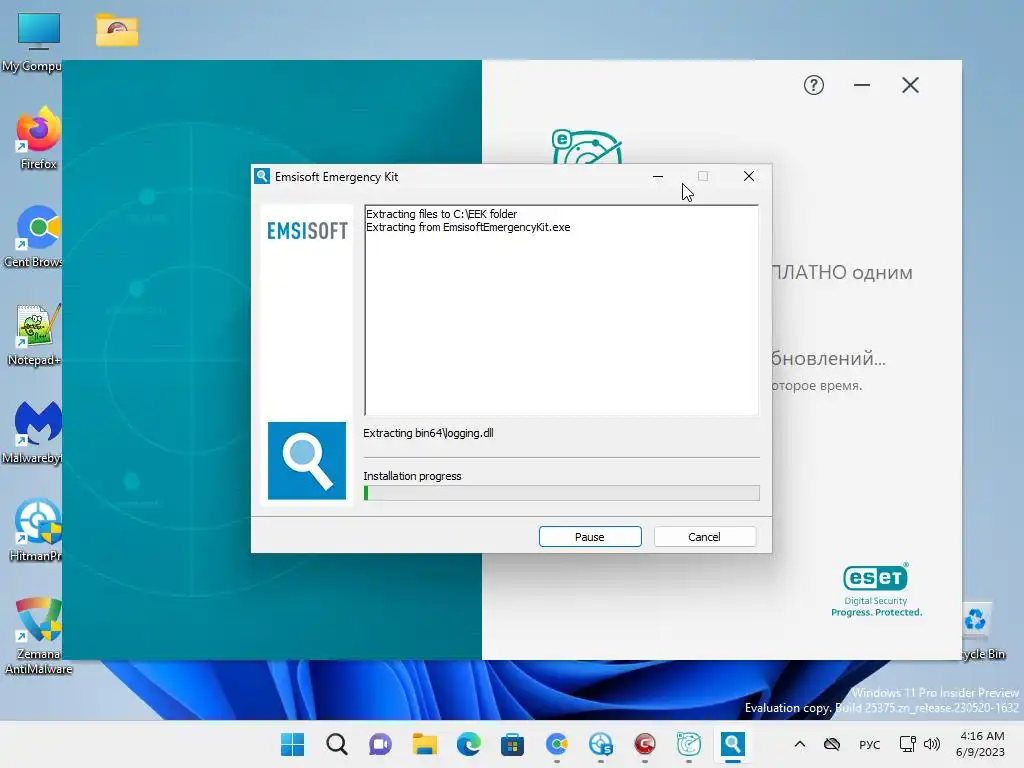Open the Windows Start menu
This screenshot has width=1024, height=768.
pos(292,744)
